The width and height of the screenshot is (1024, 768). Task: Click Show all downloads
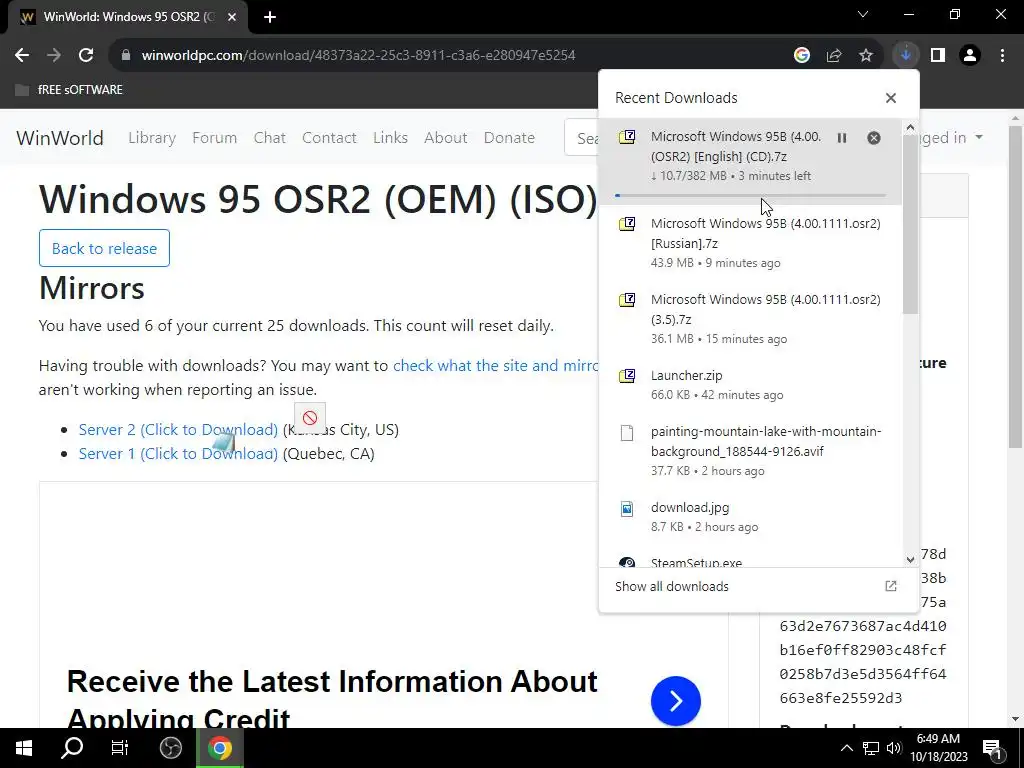[672, 586]
